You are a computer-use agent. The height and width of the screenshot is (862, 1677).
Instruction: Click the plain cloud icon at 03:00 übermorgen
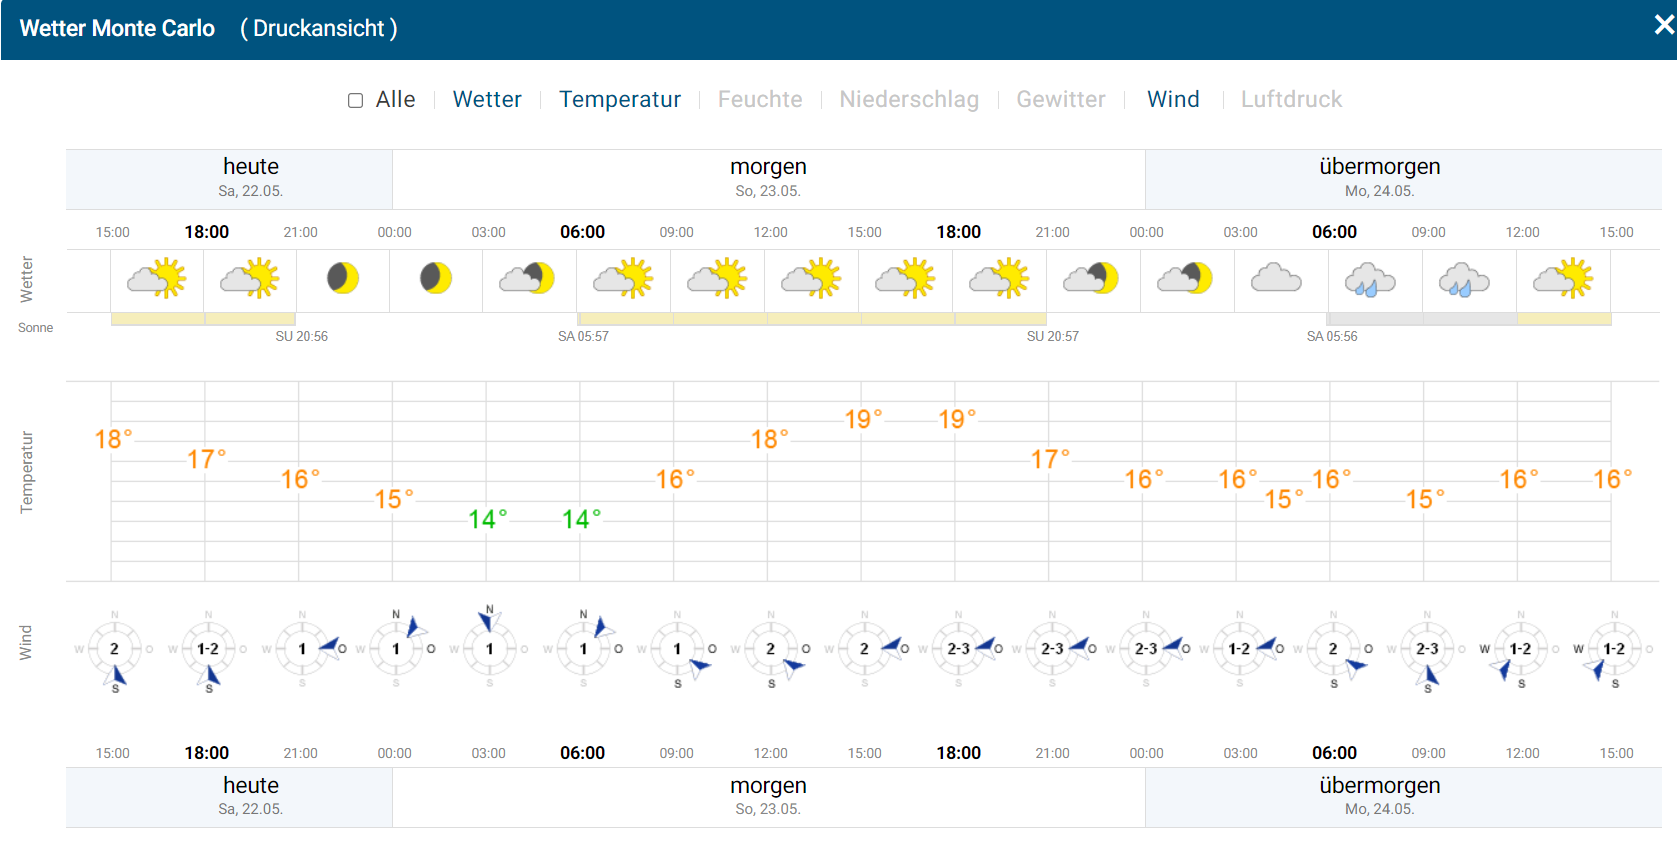1276,278
